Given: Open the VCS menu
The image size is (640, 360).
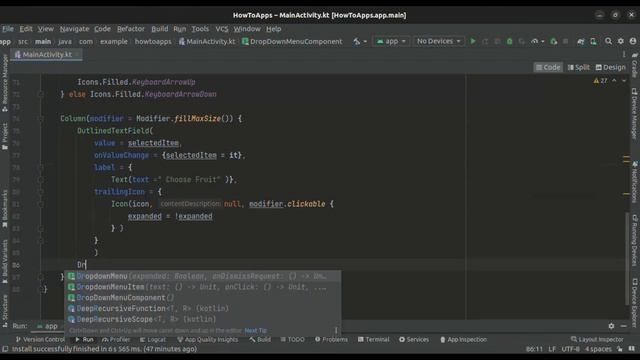Looking at the screenshot, I should tap(222, 29).
